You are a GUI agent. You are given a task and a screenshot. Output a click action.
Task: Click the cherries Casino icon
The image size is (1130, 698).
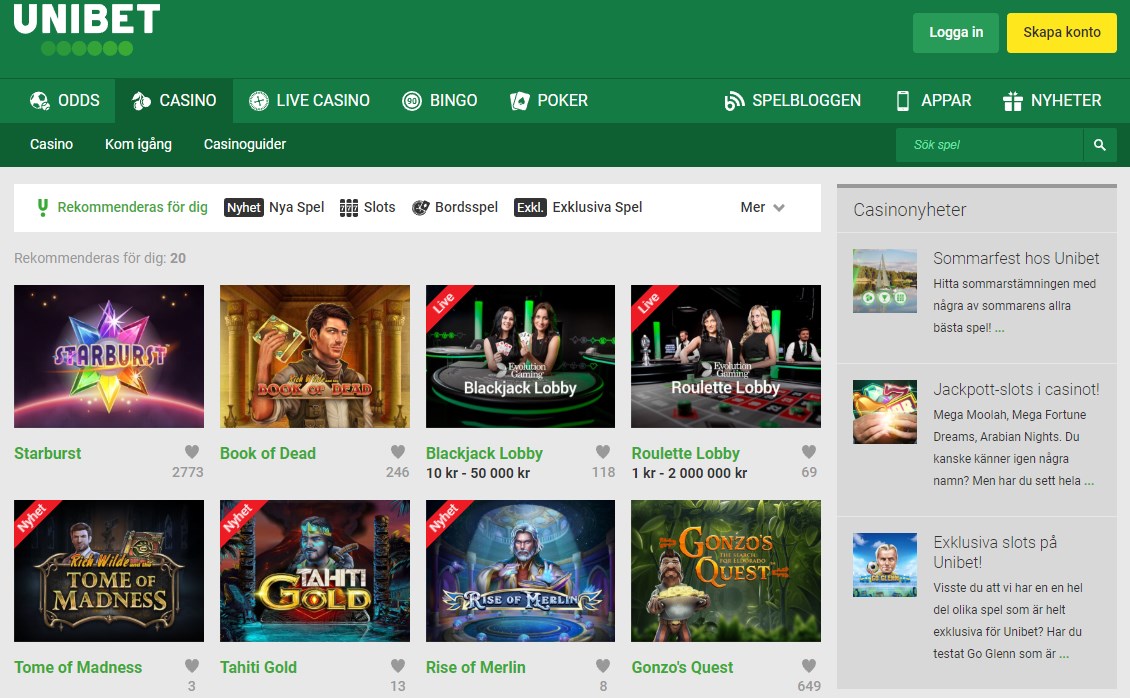(x=141, y=101)
